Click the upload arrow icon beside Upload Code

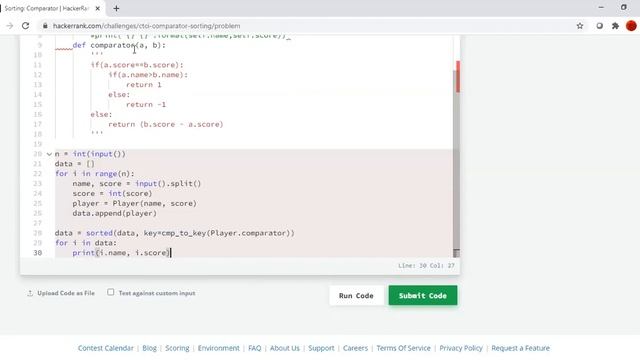tap(30, 293)
